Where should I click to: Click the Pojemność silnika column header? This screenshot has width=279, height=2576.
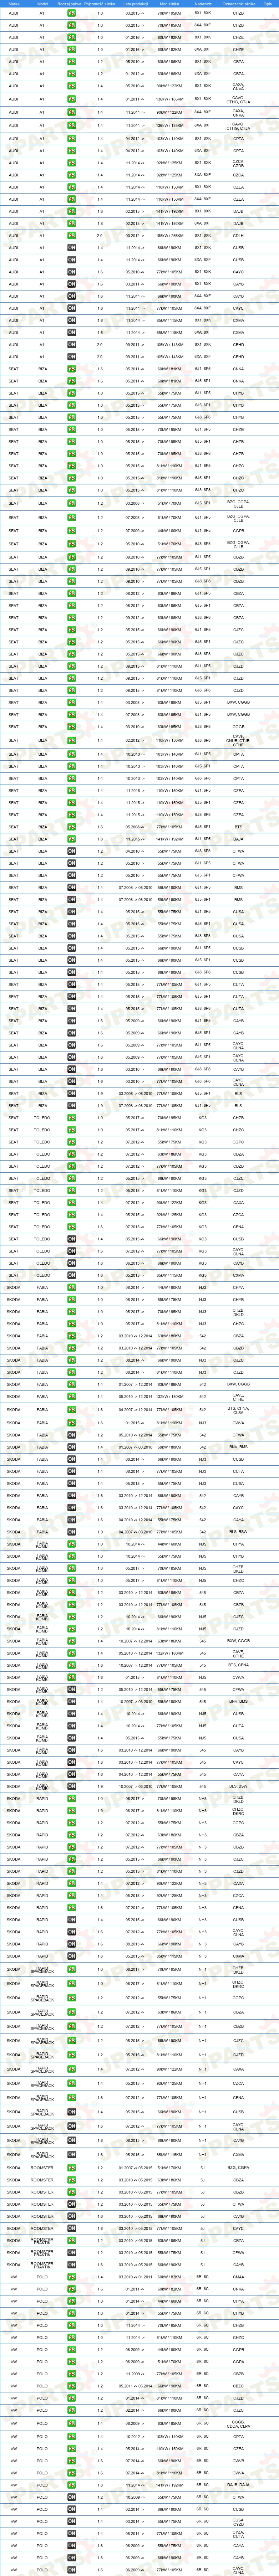(x=100, y=4)
